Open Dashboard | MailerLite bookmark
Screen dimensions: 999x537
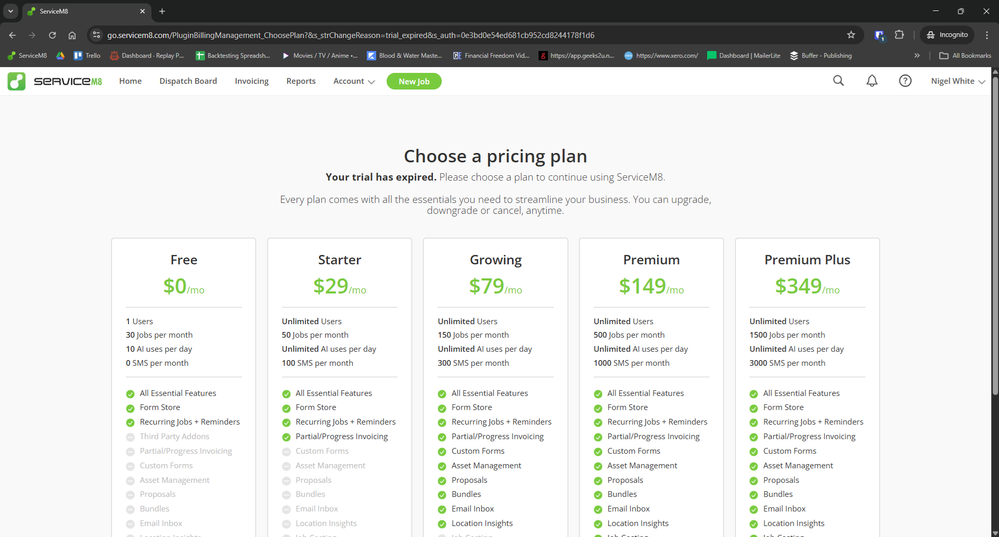[744, 55]
